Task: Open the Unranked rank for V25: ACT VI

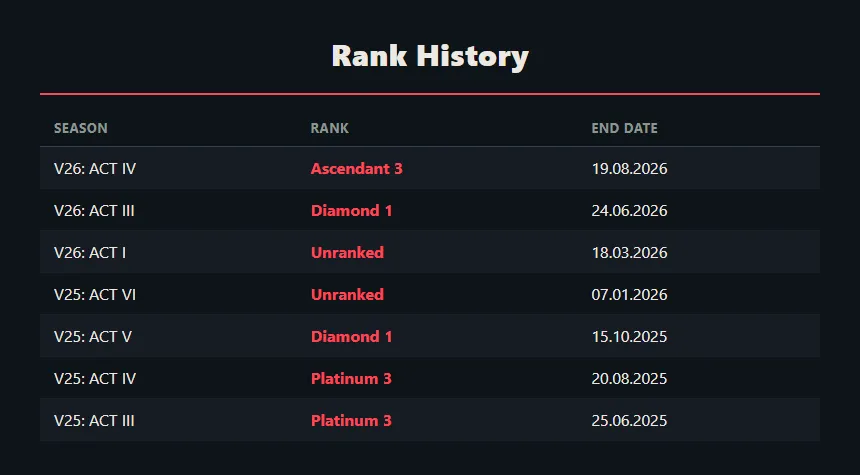Action: [x=347, y=295]
